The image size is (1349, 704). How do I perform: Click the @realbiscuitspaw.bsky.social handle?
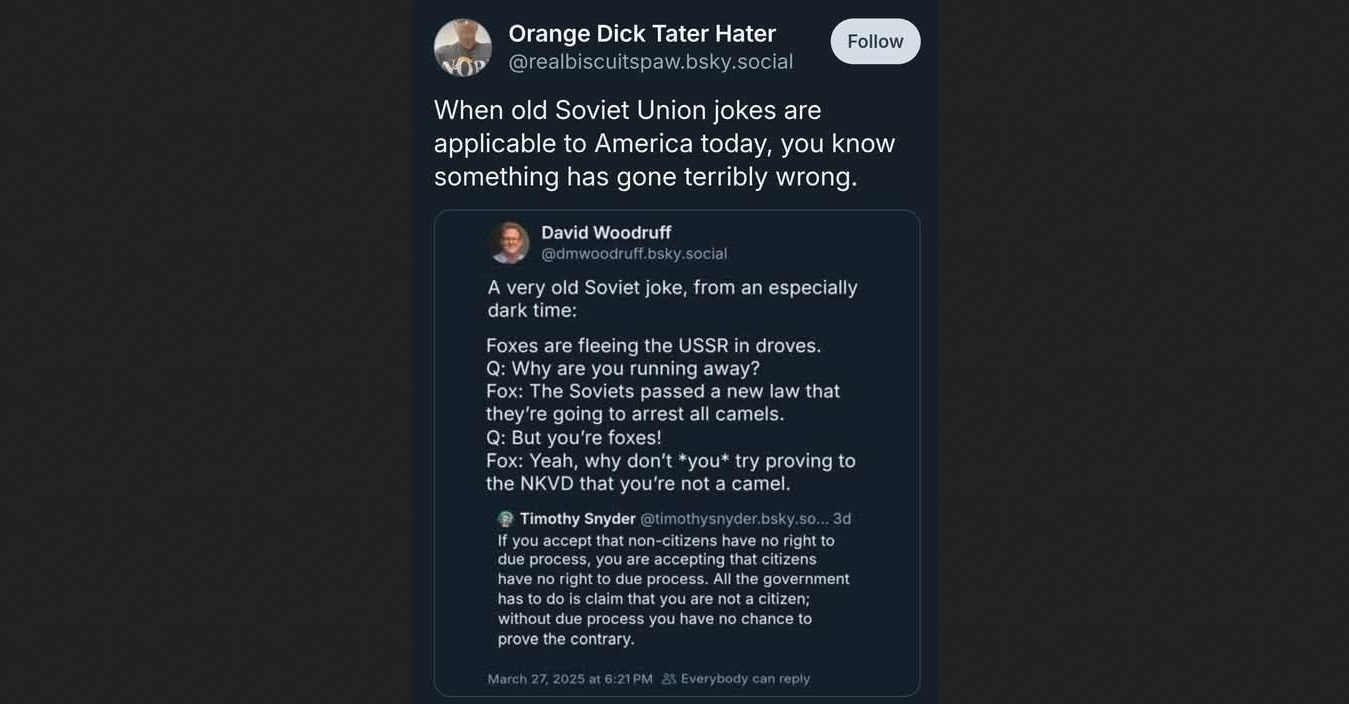(x=650, y=62)
